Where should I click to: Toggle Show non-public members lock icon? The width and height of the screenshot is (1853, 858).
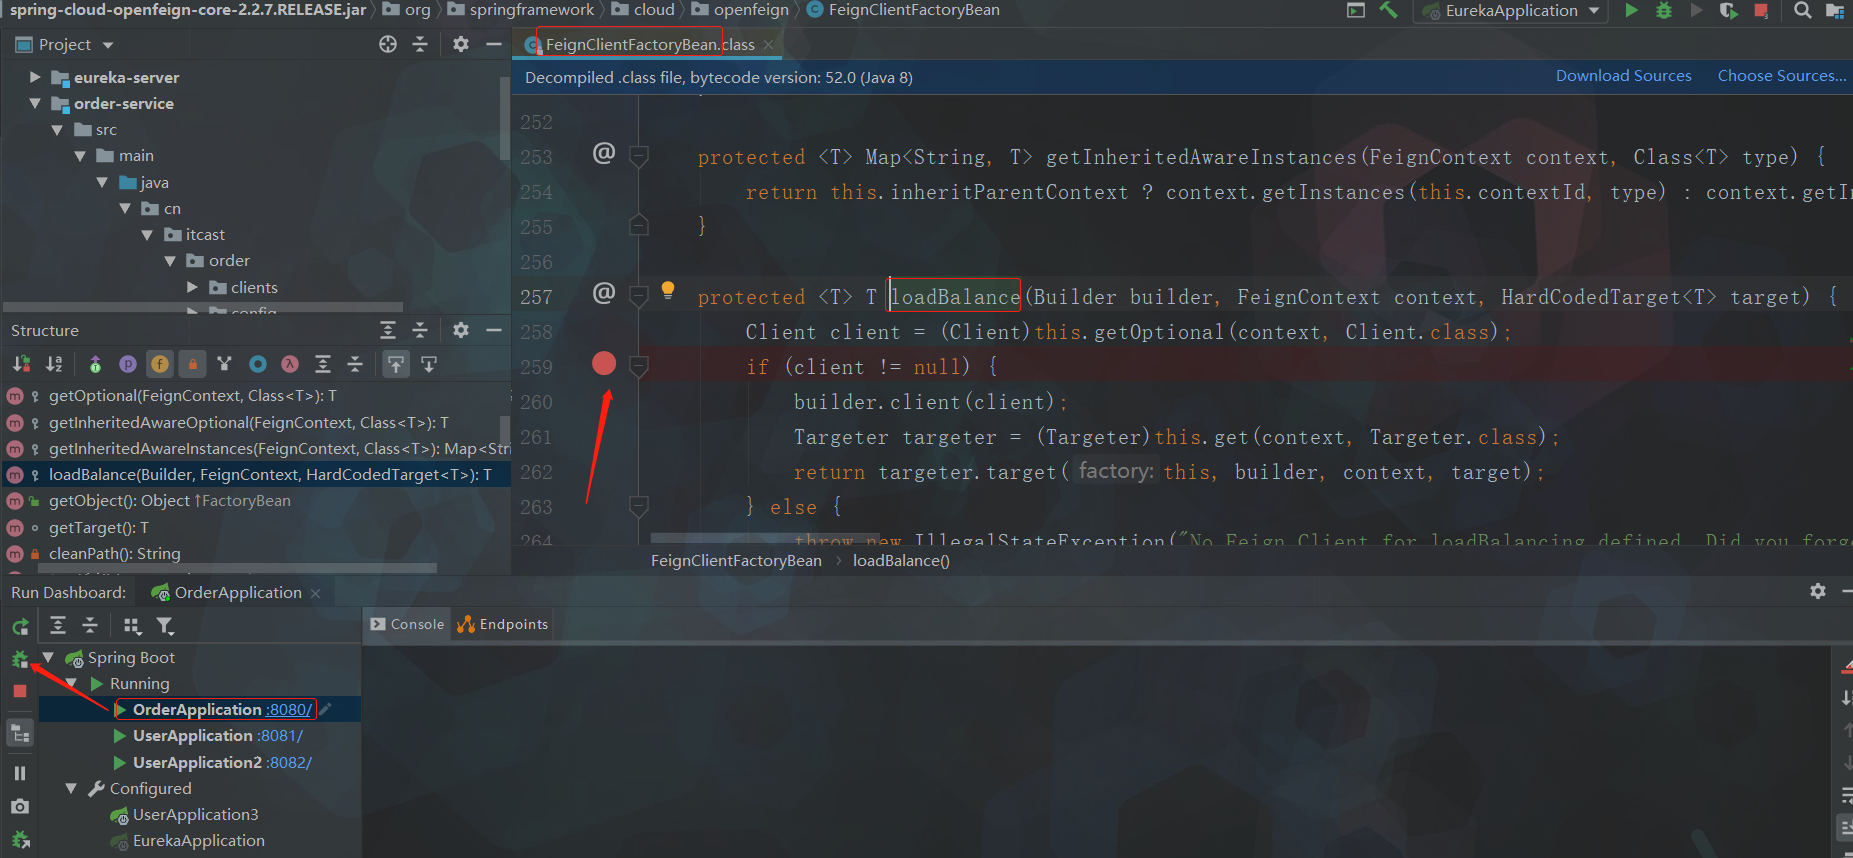(x=193, y=364)
